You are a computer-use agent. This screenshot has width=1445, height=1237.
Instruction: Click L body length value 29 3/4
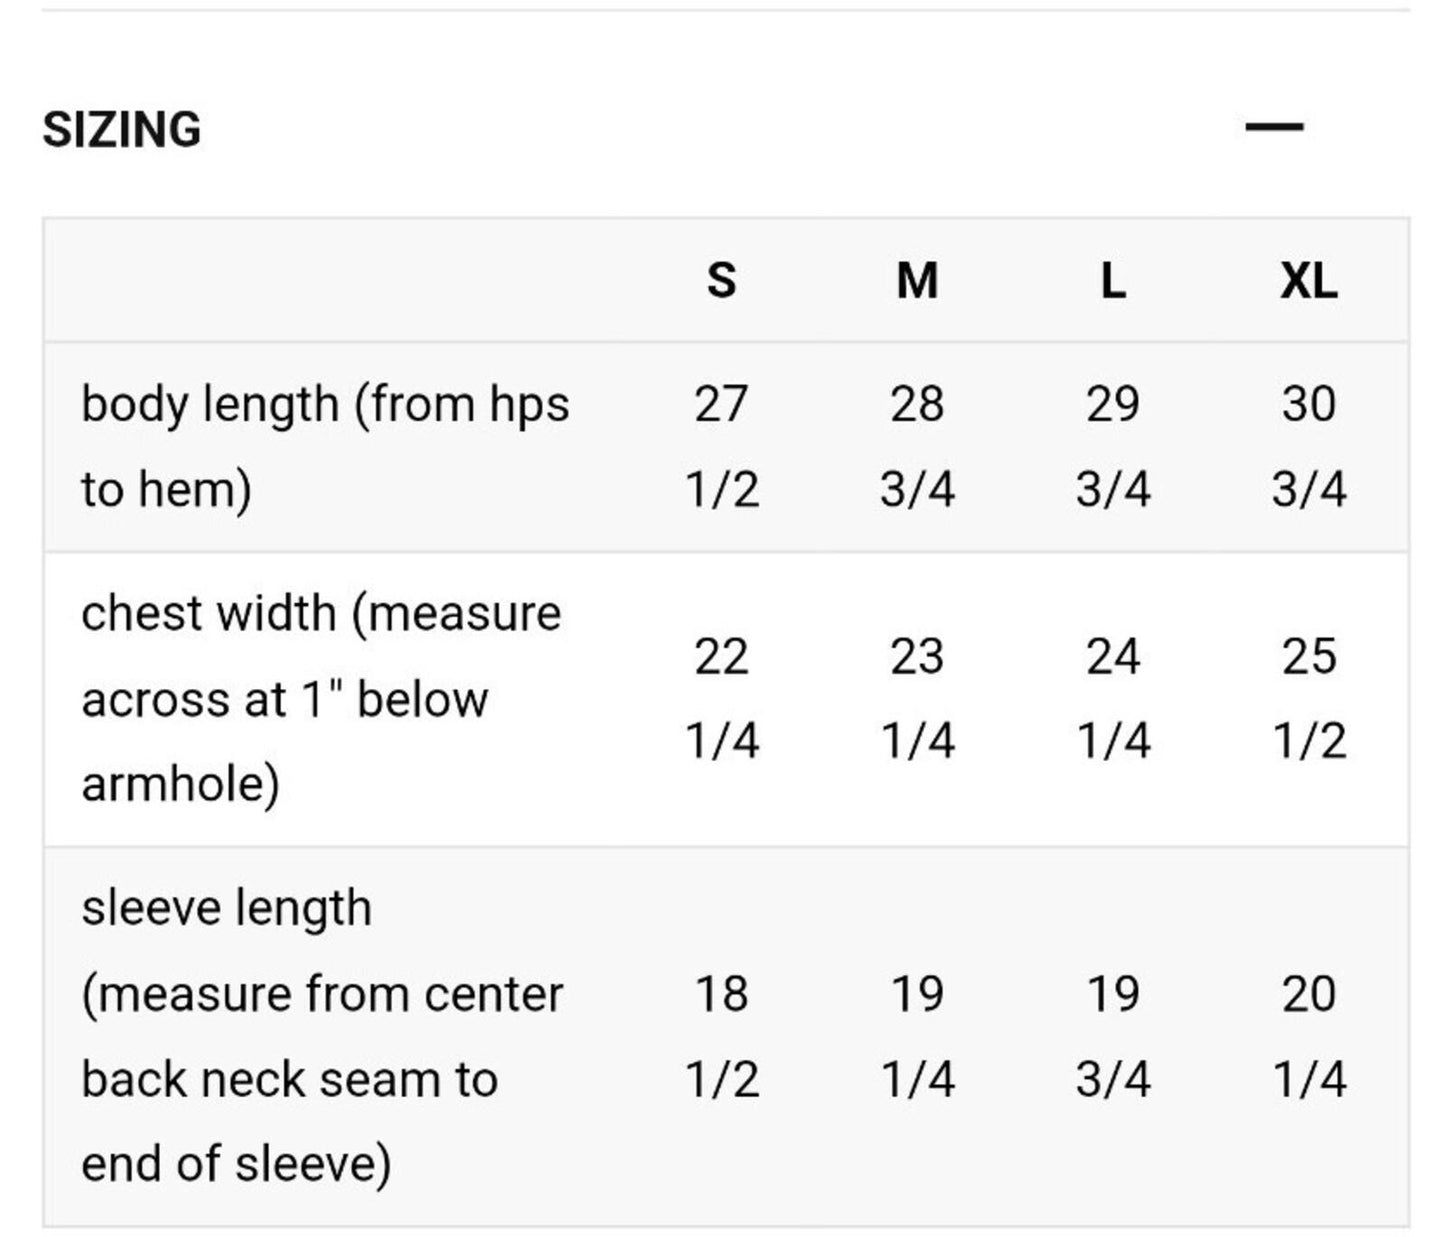coord(1113,447)
